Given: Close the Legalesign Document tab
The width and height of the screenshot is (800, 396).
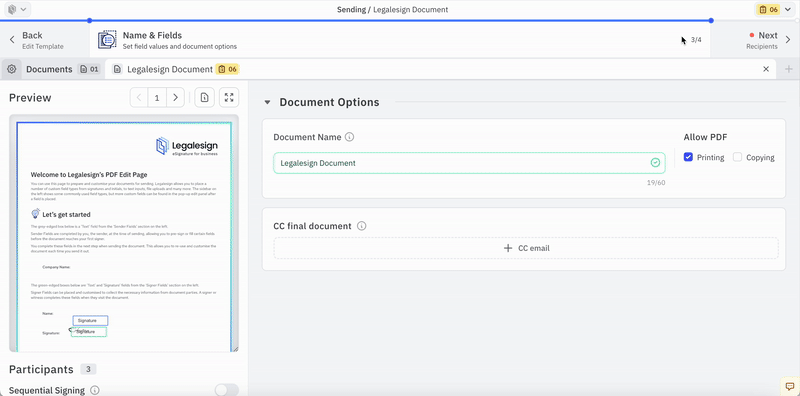Looking at the screenshot, I should [766, 69].
